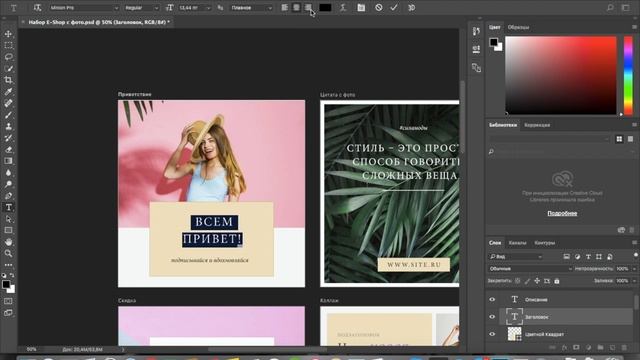Select the Healing Brush tool
The image size is (640, 360).
click(x=8, y=103)
